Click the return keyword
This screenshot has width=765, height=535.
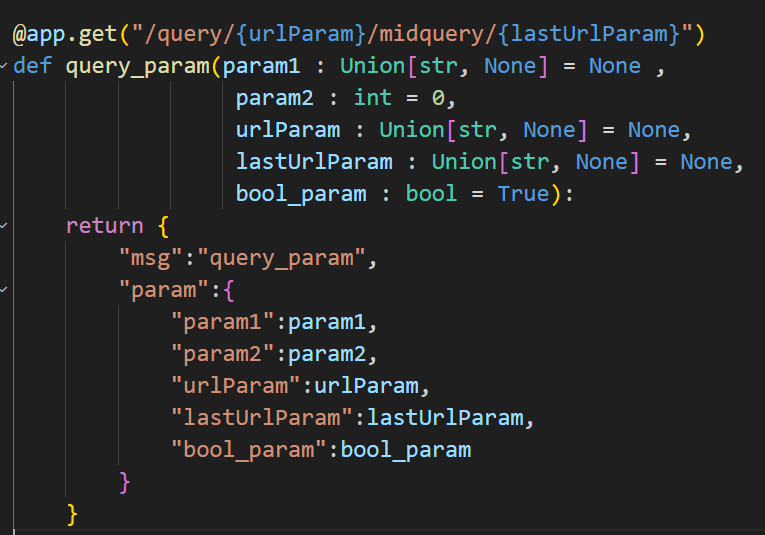click(104, 226)
